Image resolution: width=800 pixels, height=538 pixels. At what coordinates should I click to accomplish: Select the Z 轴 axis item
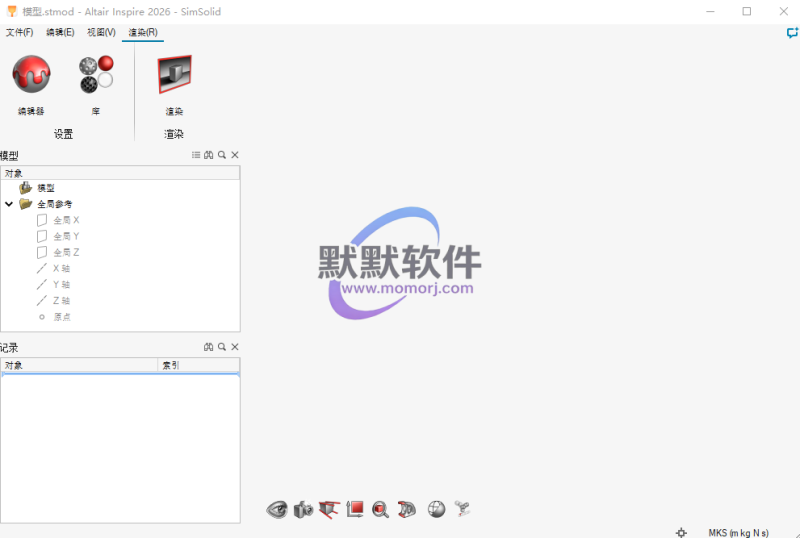pyautogui.click(x=62, y=301)
